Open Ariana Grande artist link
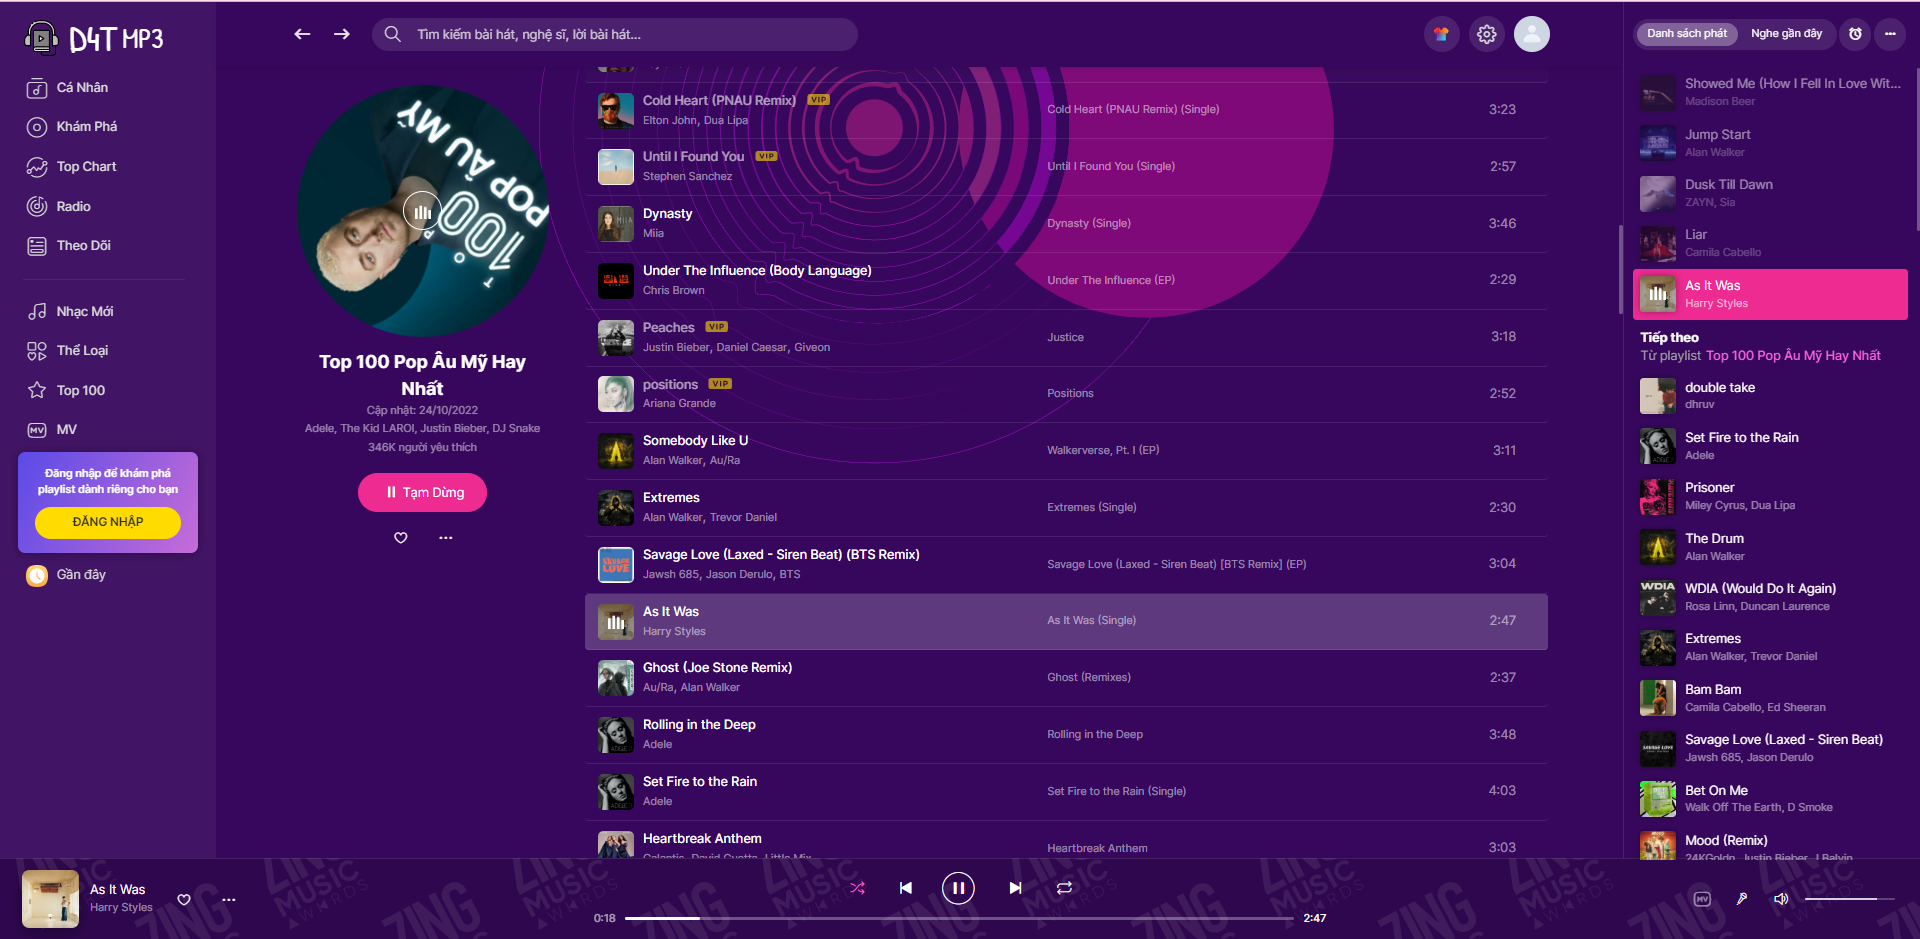Viewport: 1920px width, 939px height. tap(679, 404)
